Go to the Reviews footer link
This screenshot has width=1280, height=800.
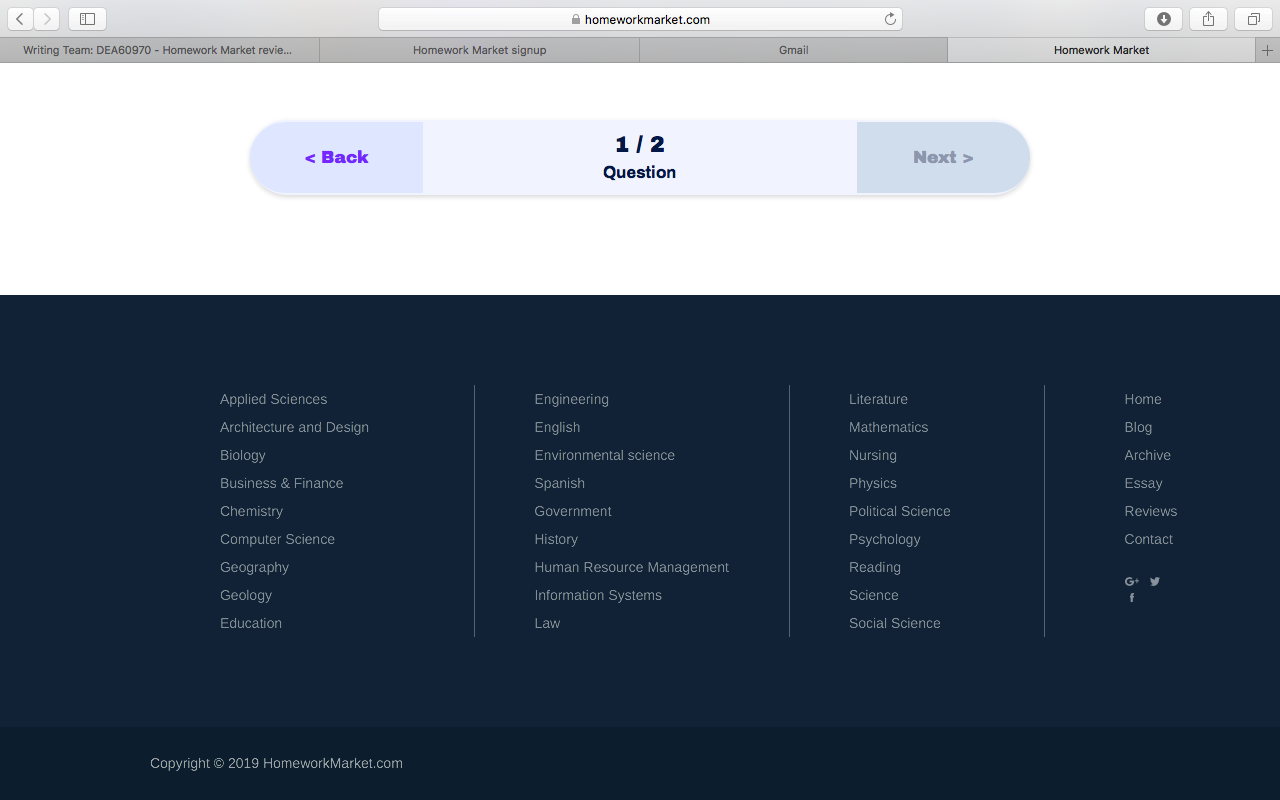pyautogui.click(x=1150, y=511)
